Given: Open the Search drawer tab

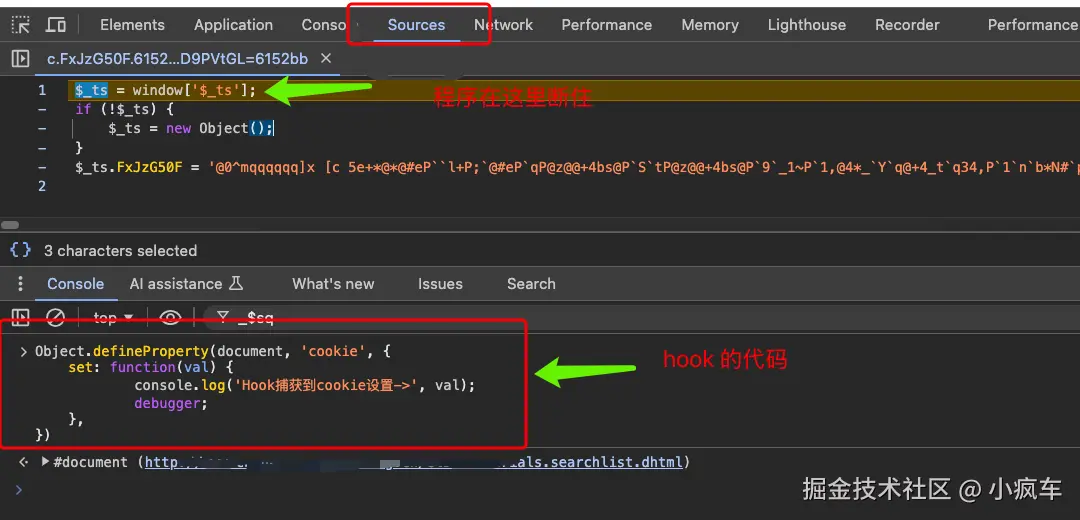Looking at the screenshot, I should tap(531, 284).
